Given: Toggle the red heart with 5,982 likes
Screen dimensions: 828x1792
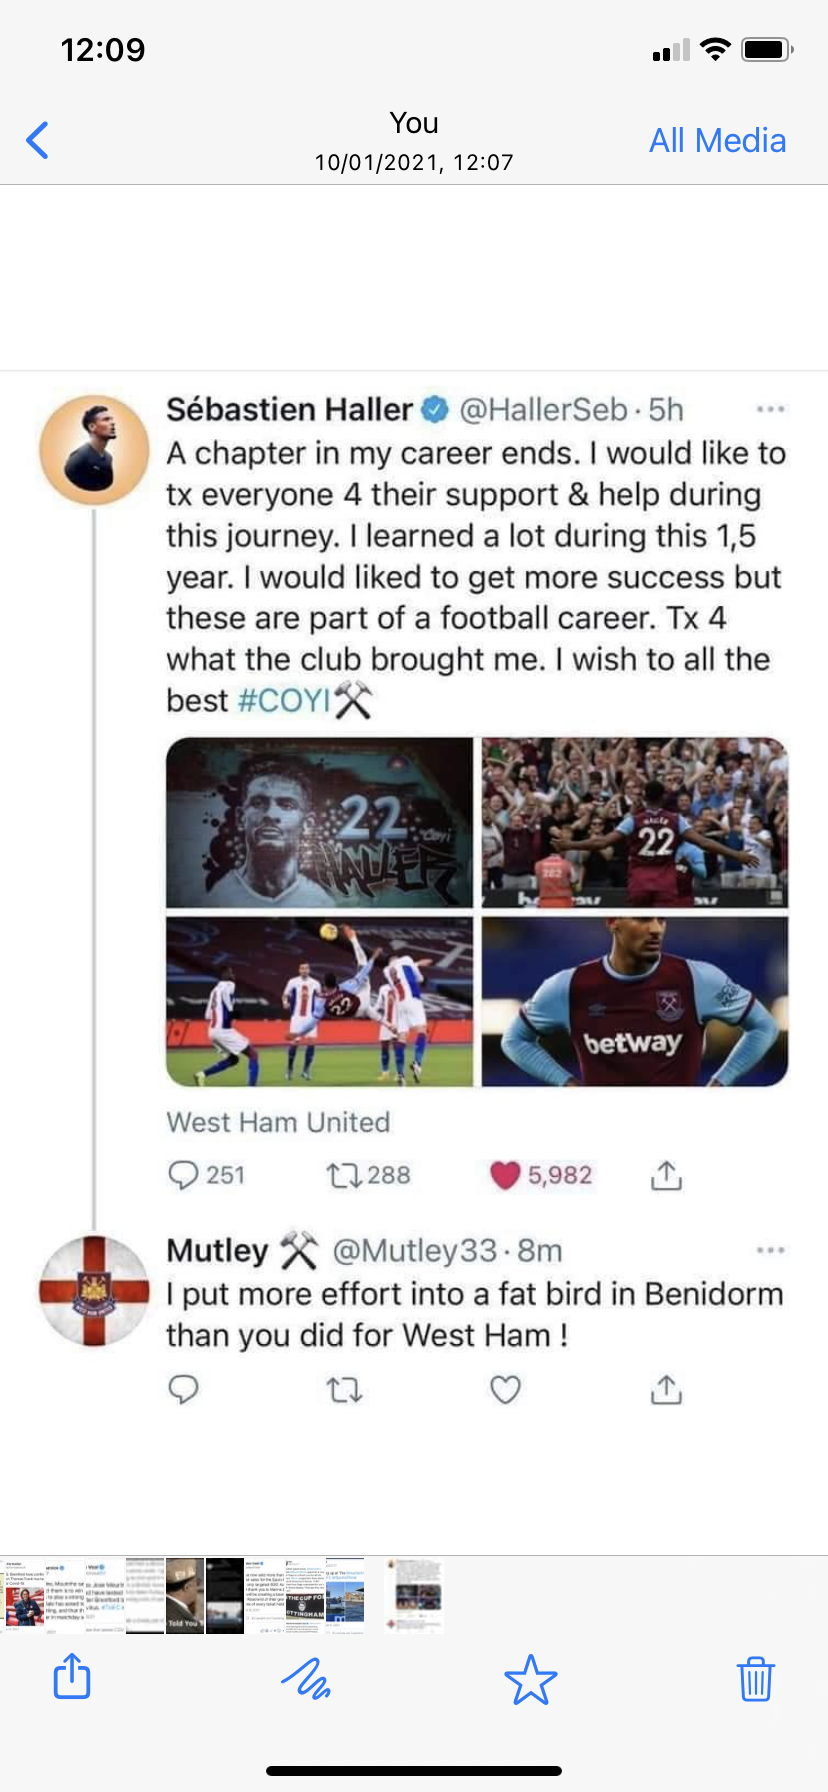Looking at the screenshot, I should pyautogui.click(x=506, y=1175).
